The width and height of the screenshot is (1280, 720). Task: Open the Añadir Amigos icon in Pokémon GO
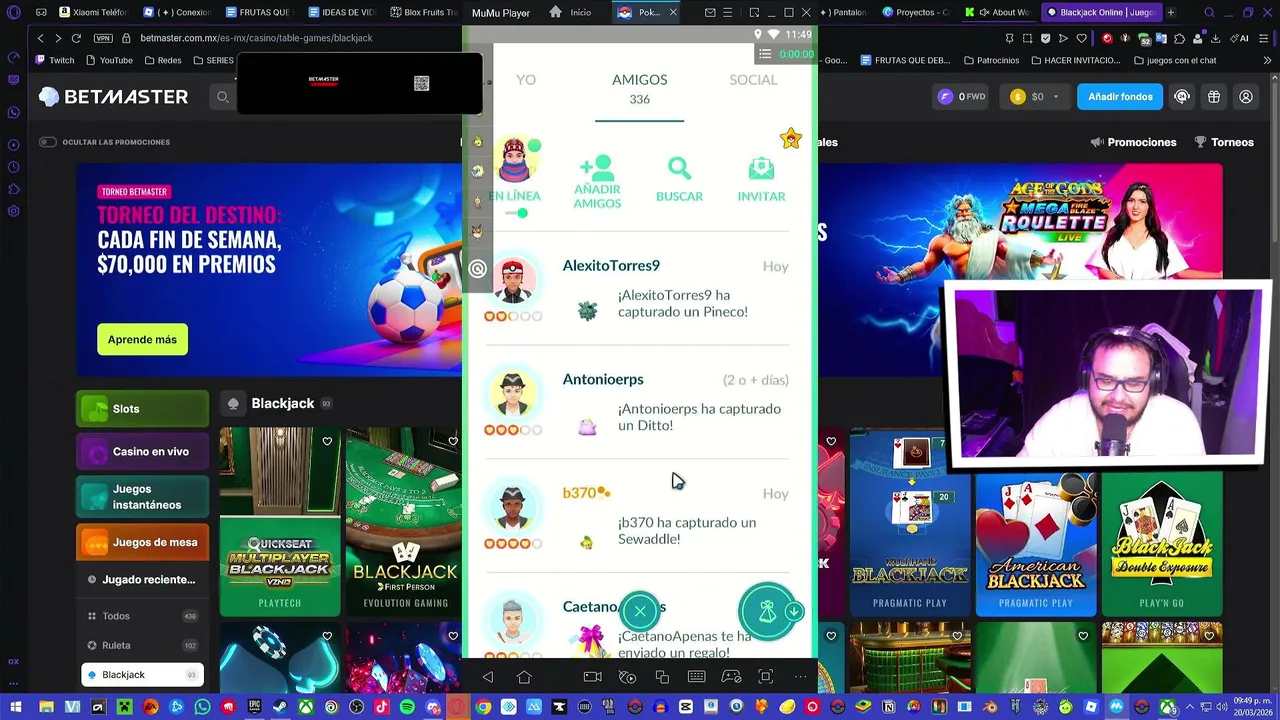click(597, 182)
